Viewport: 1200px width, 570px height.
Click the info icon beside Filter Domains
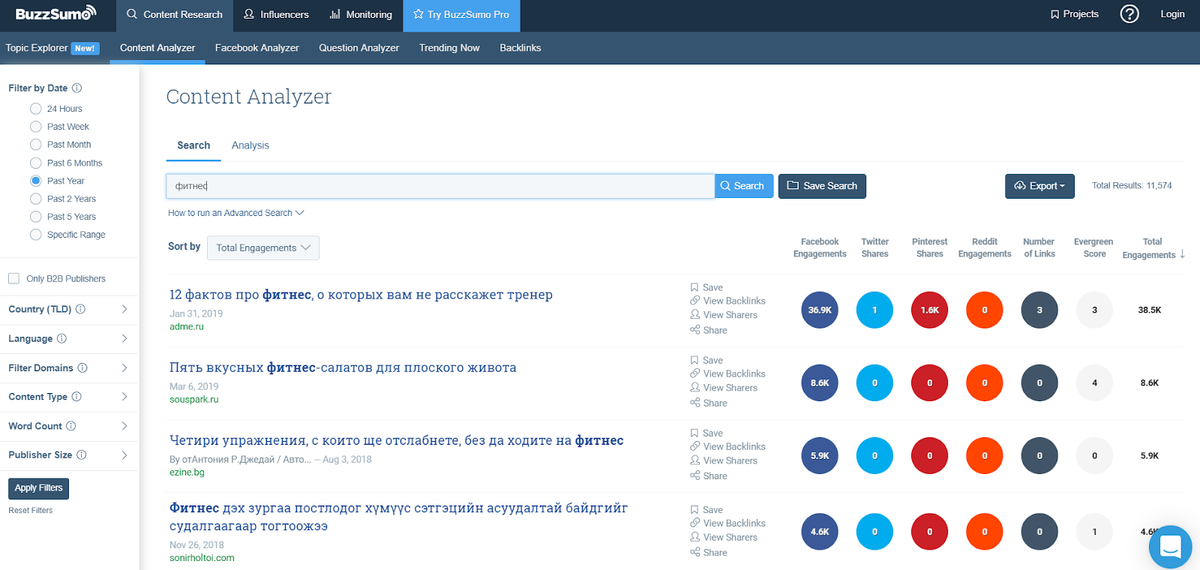pos(82,368)
